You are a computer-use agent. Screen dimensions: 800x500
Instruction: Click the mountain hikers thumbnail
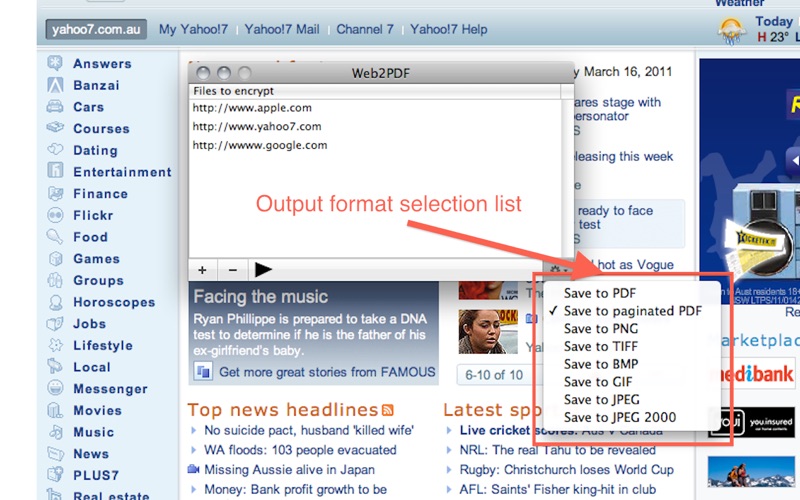[x=751, y=471]
